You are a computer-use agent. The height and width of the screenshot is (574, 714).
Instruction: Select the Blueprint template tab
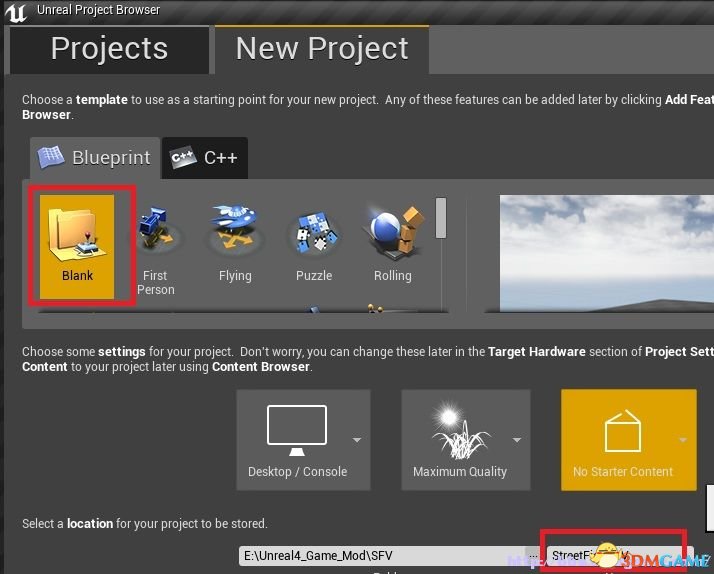95,158
